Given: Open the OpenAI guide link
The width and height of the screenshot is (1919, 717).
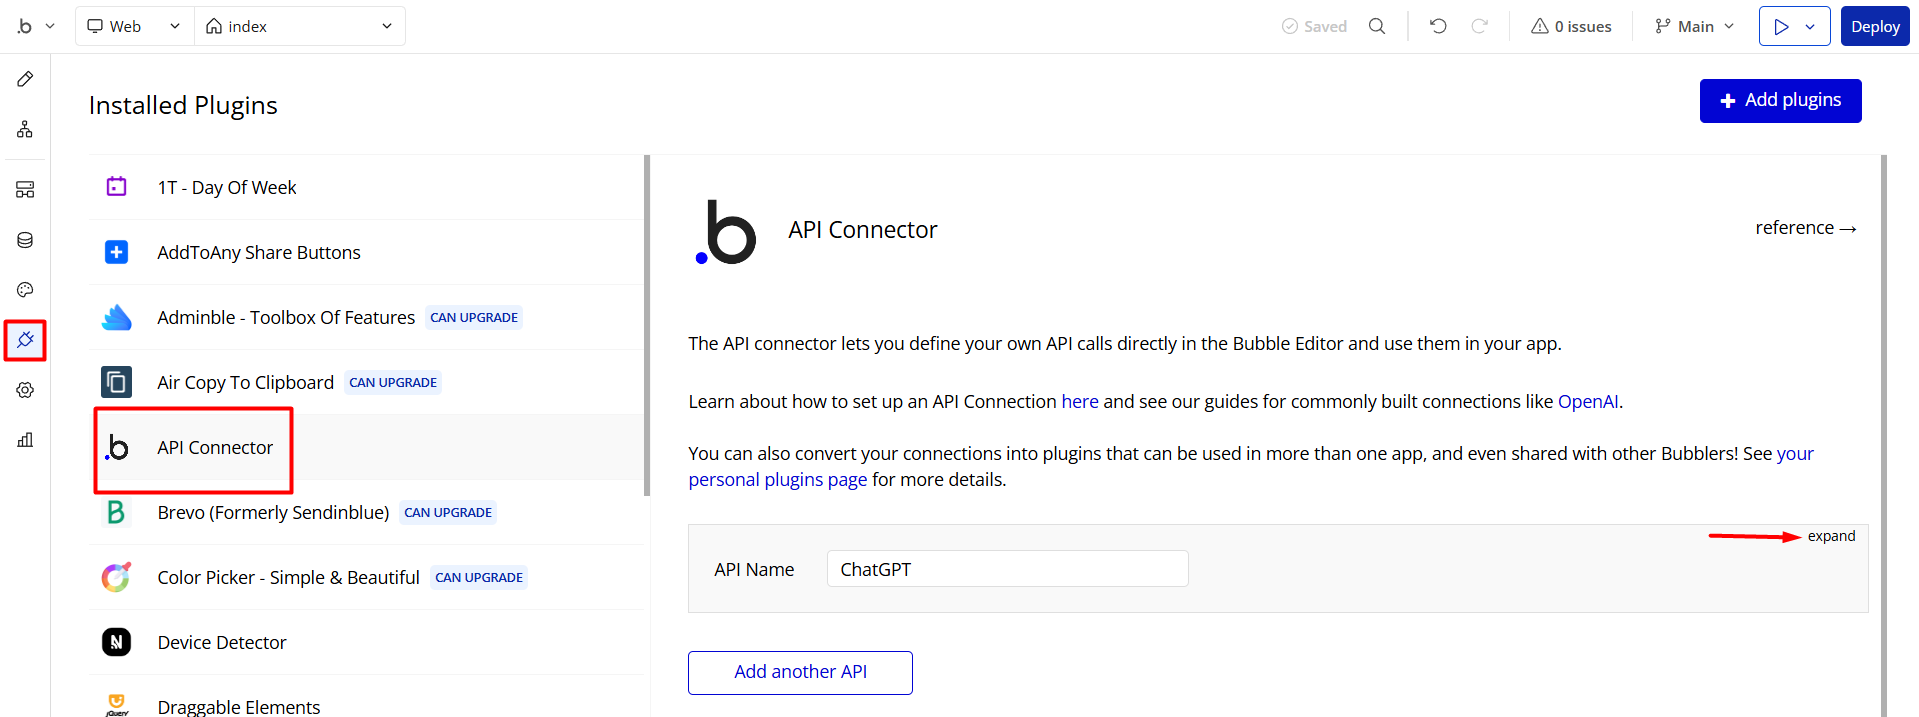Looking at the screenshot, I should (x=1587, y=402).
